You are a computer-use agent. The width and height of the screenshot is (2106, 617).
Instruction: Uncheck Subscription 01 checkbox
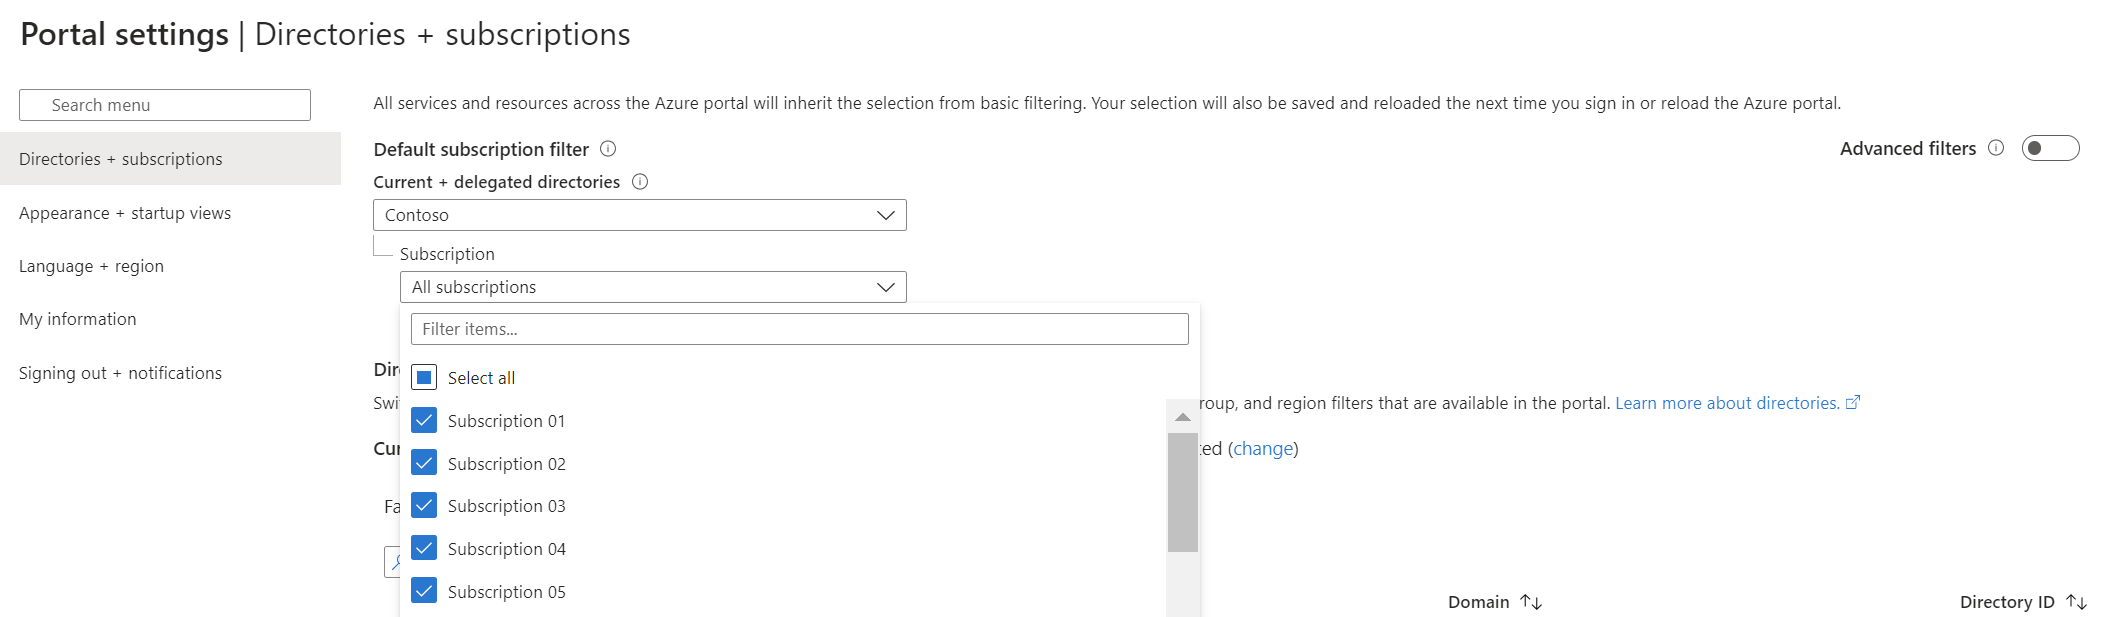pyautogui.click(x=424, y=420)
